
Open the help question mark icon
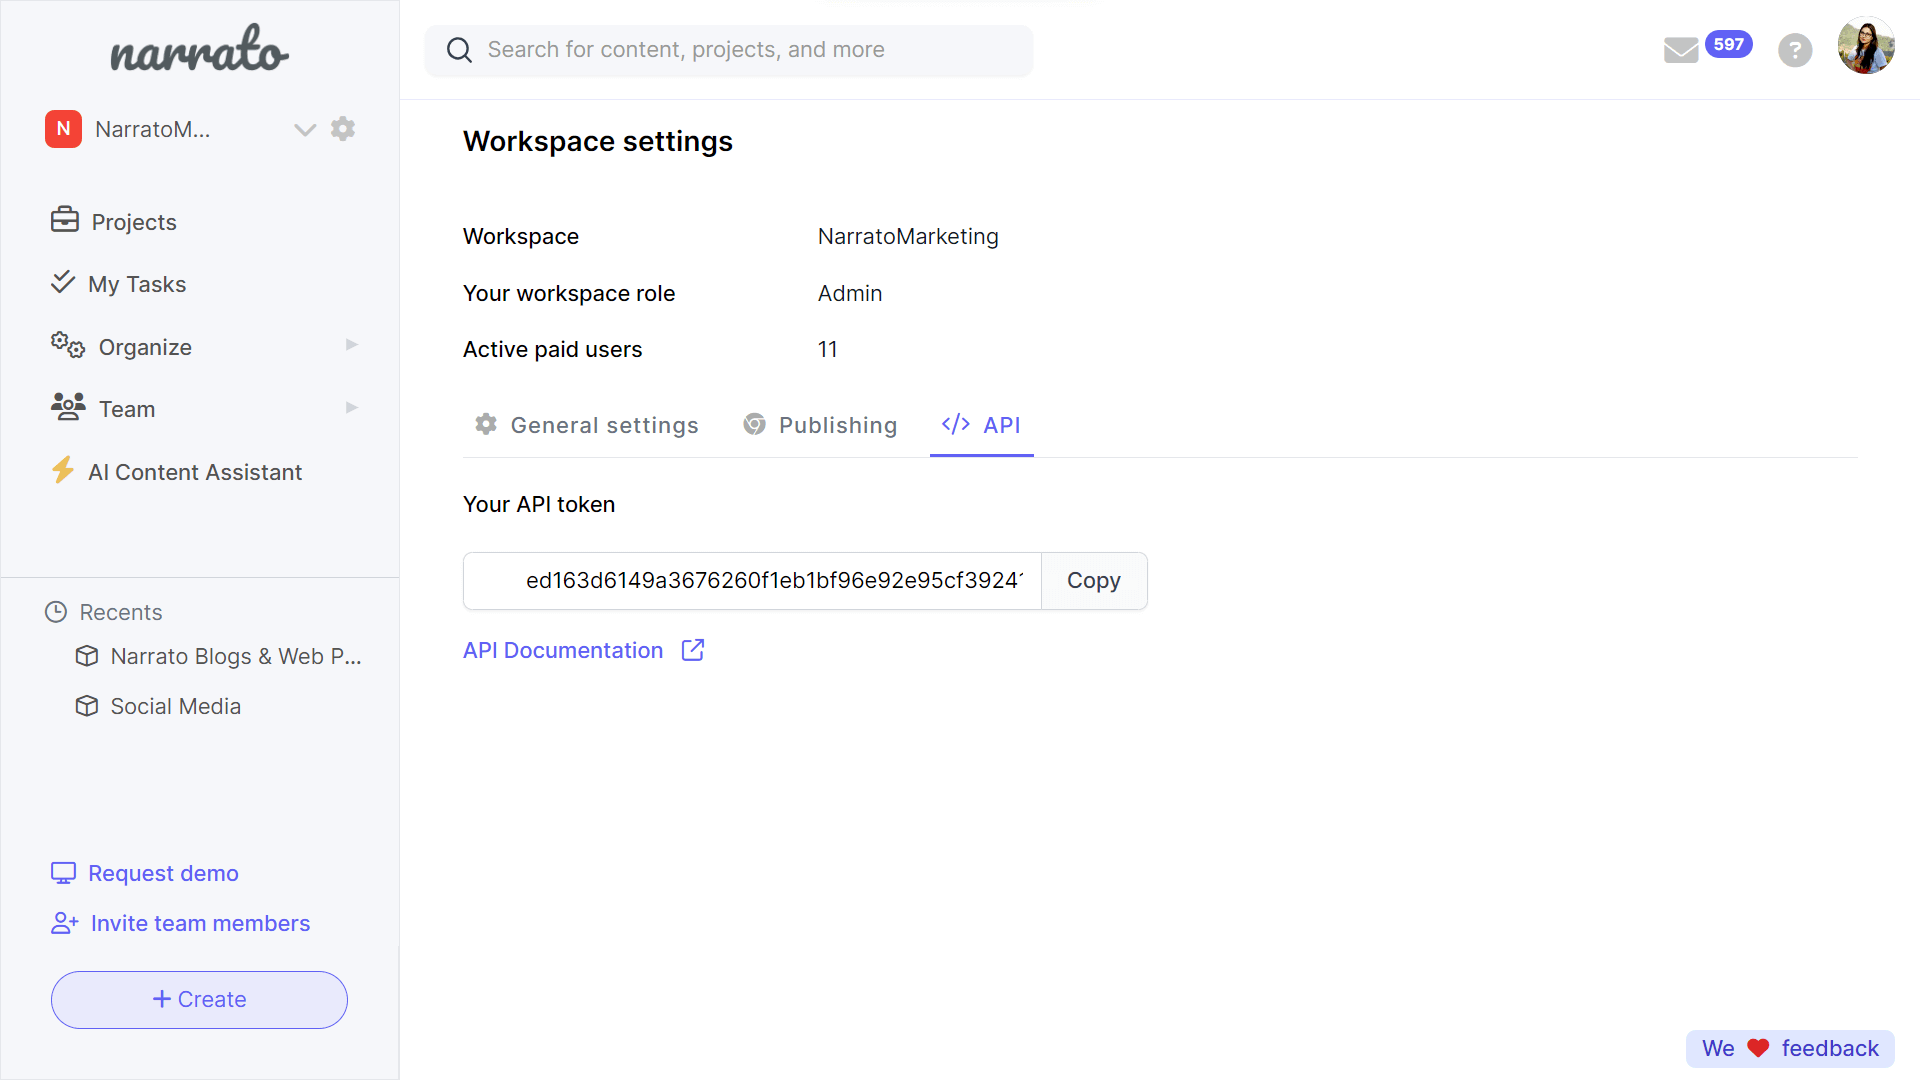coord(1795,50)
